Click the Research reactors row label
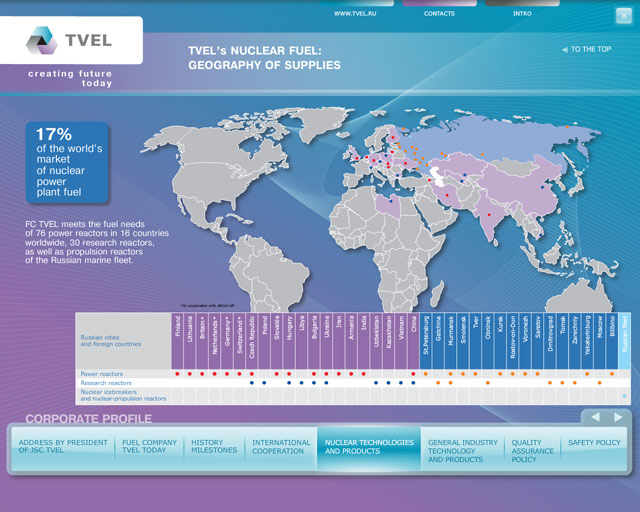 (x=106, y=383)
